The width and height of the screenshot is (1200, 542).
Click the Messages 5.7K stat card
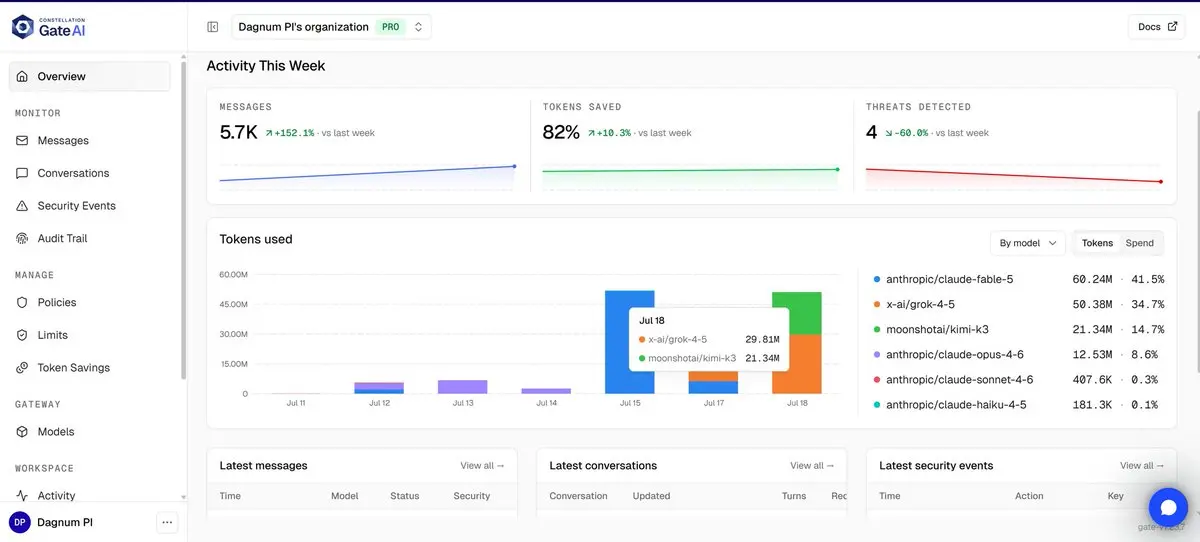(x=368, y=146)
